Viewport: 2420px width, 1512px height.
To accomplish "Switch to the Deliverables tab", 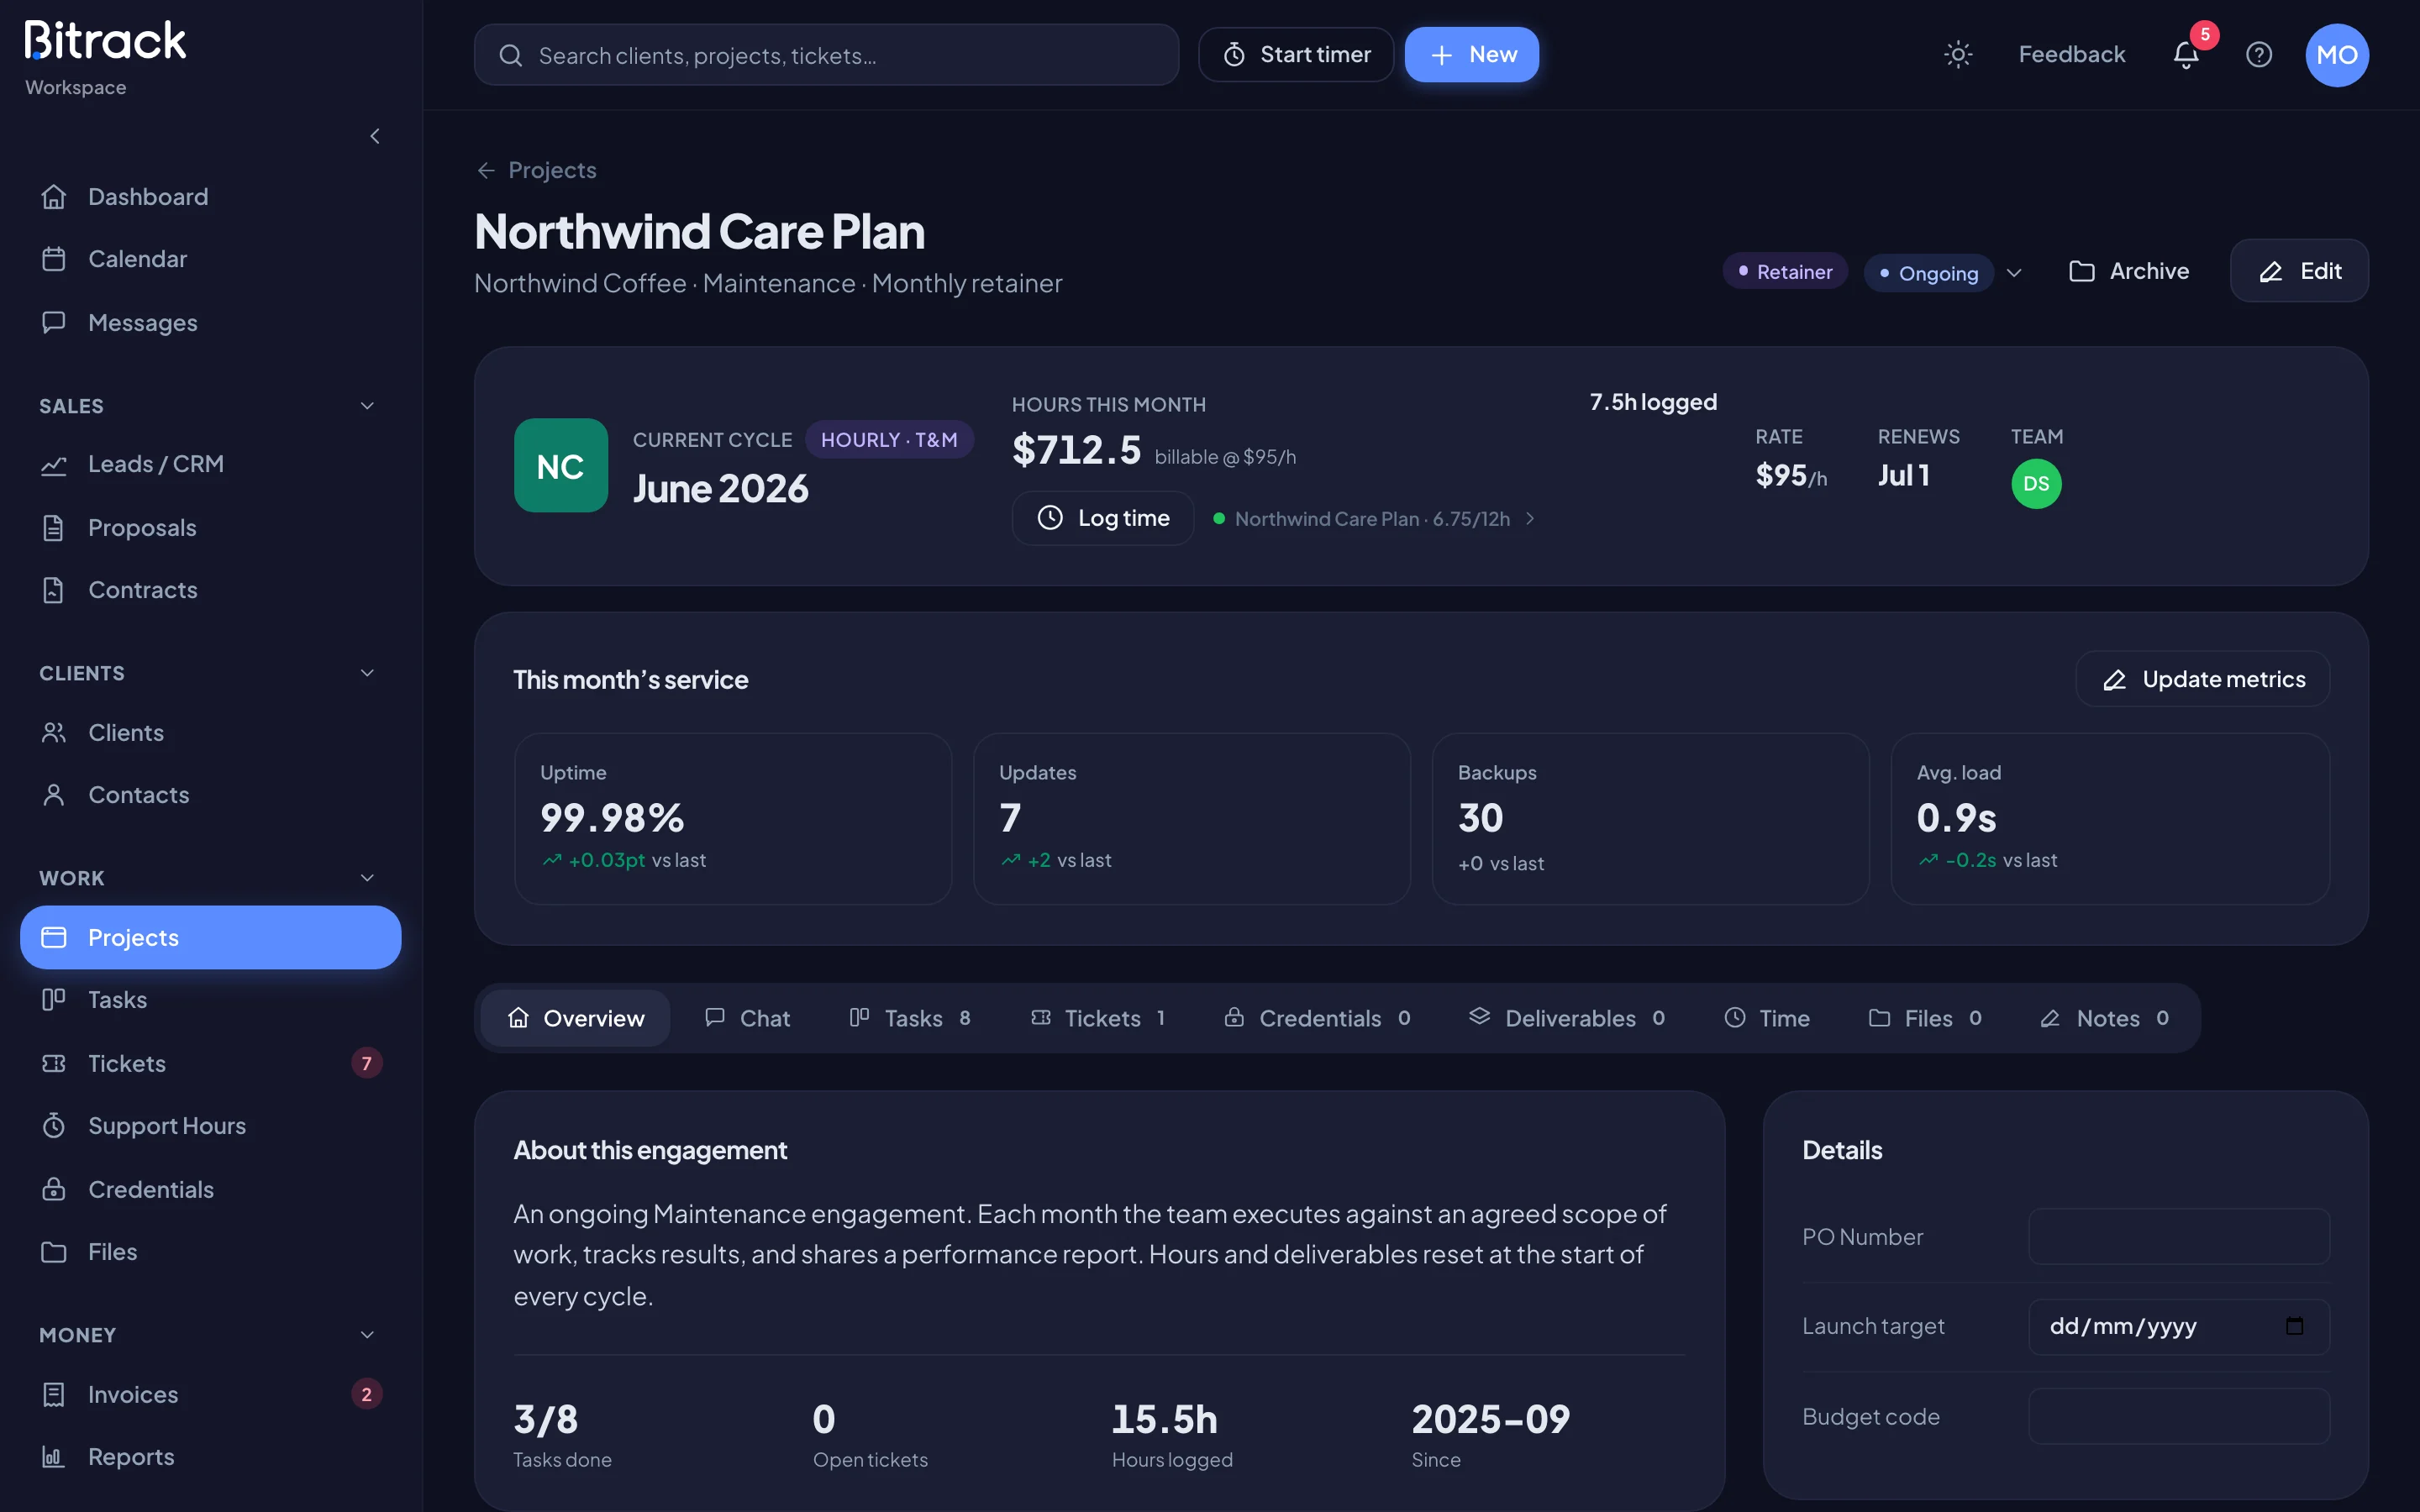I will [1567, 1018].
